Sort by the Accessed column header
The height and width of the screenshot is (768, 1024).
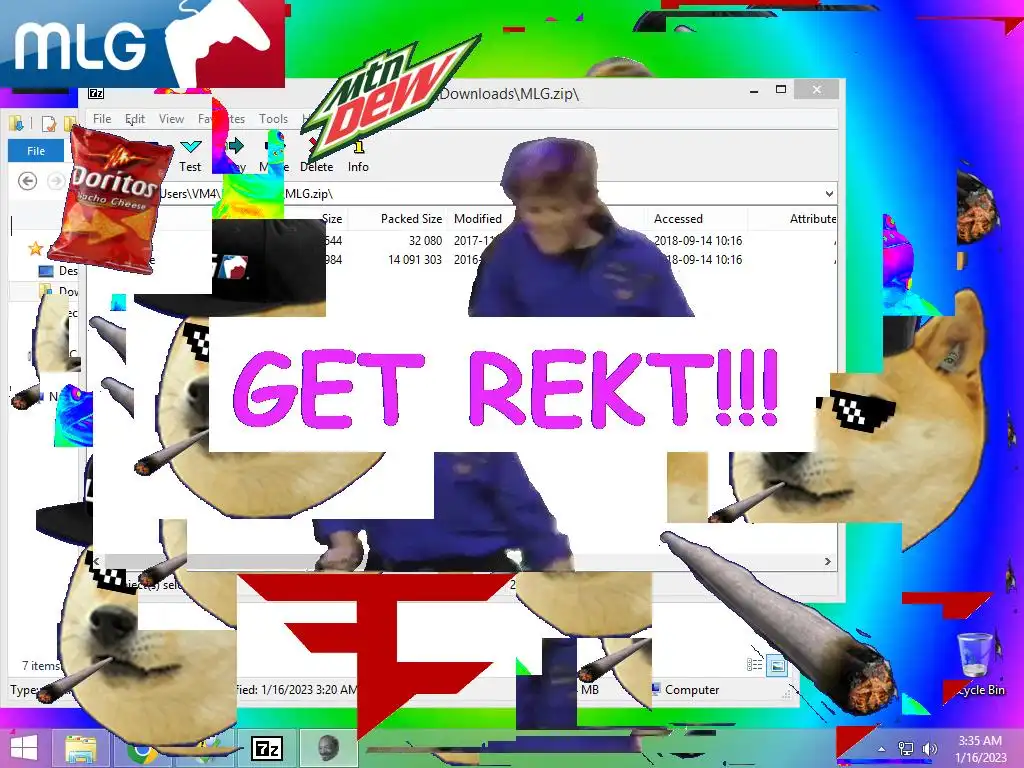click(679, 219)
